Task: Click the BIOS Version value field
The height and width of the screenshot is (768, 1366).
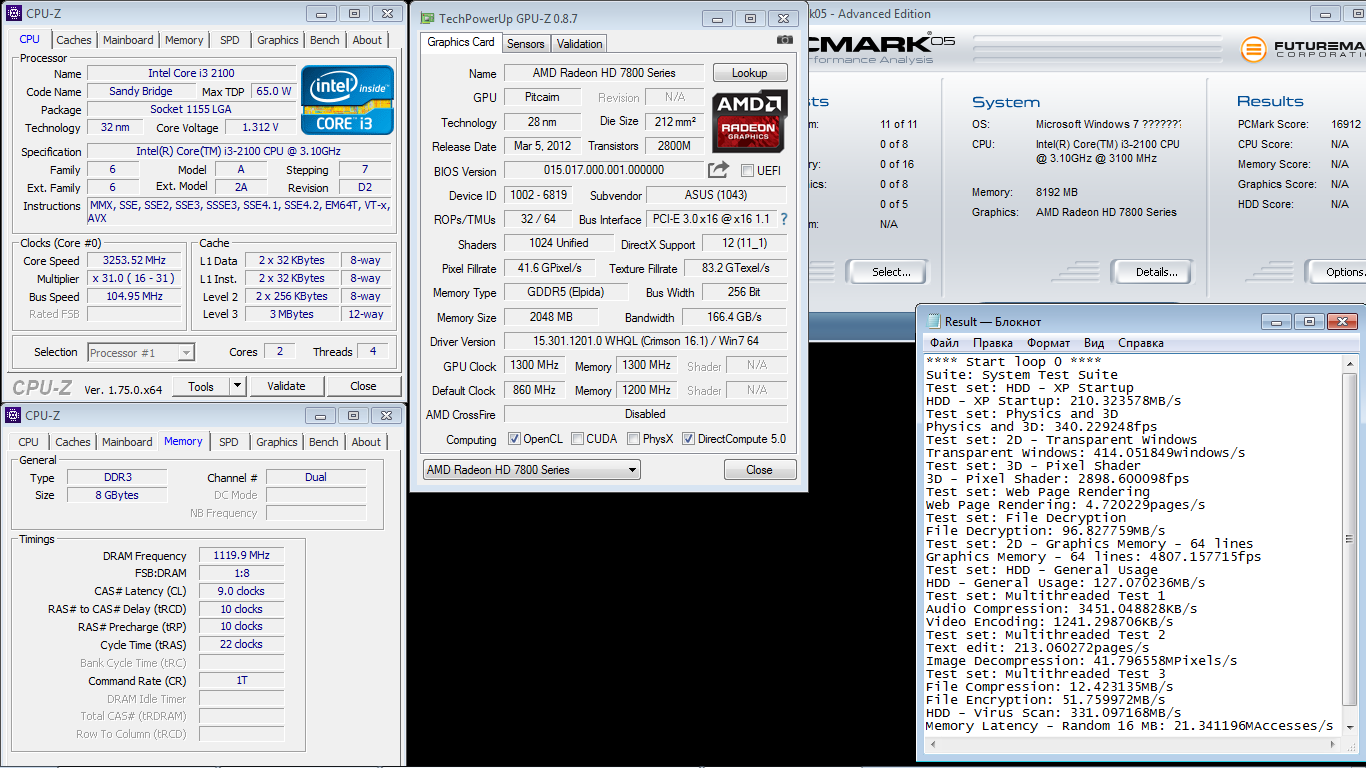Action: point(604,171)
